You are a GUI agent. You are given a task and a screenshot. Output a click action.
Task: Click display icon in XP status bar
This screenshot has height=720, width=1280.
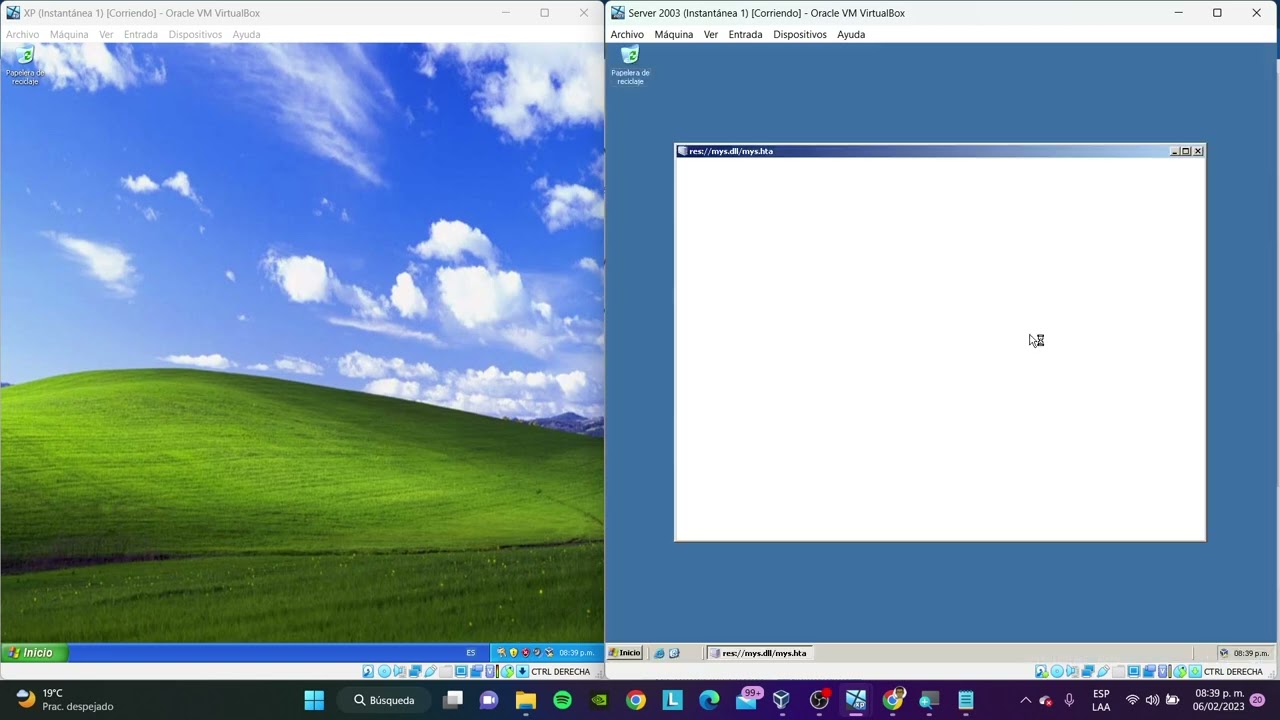coord(462,672)
